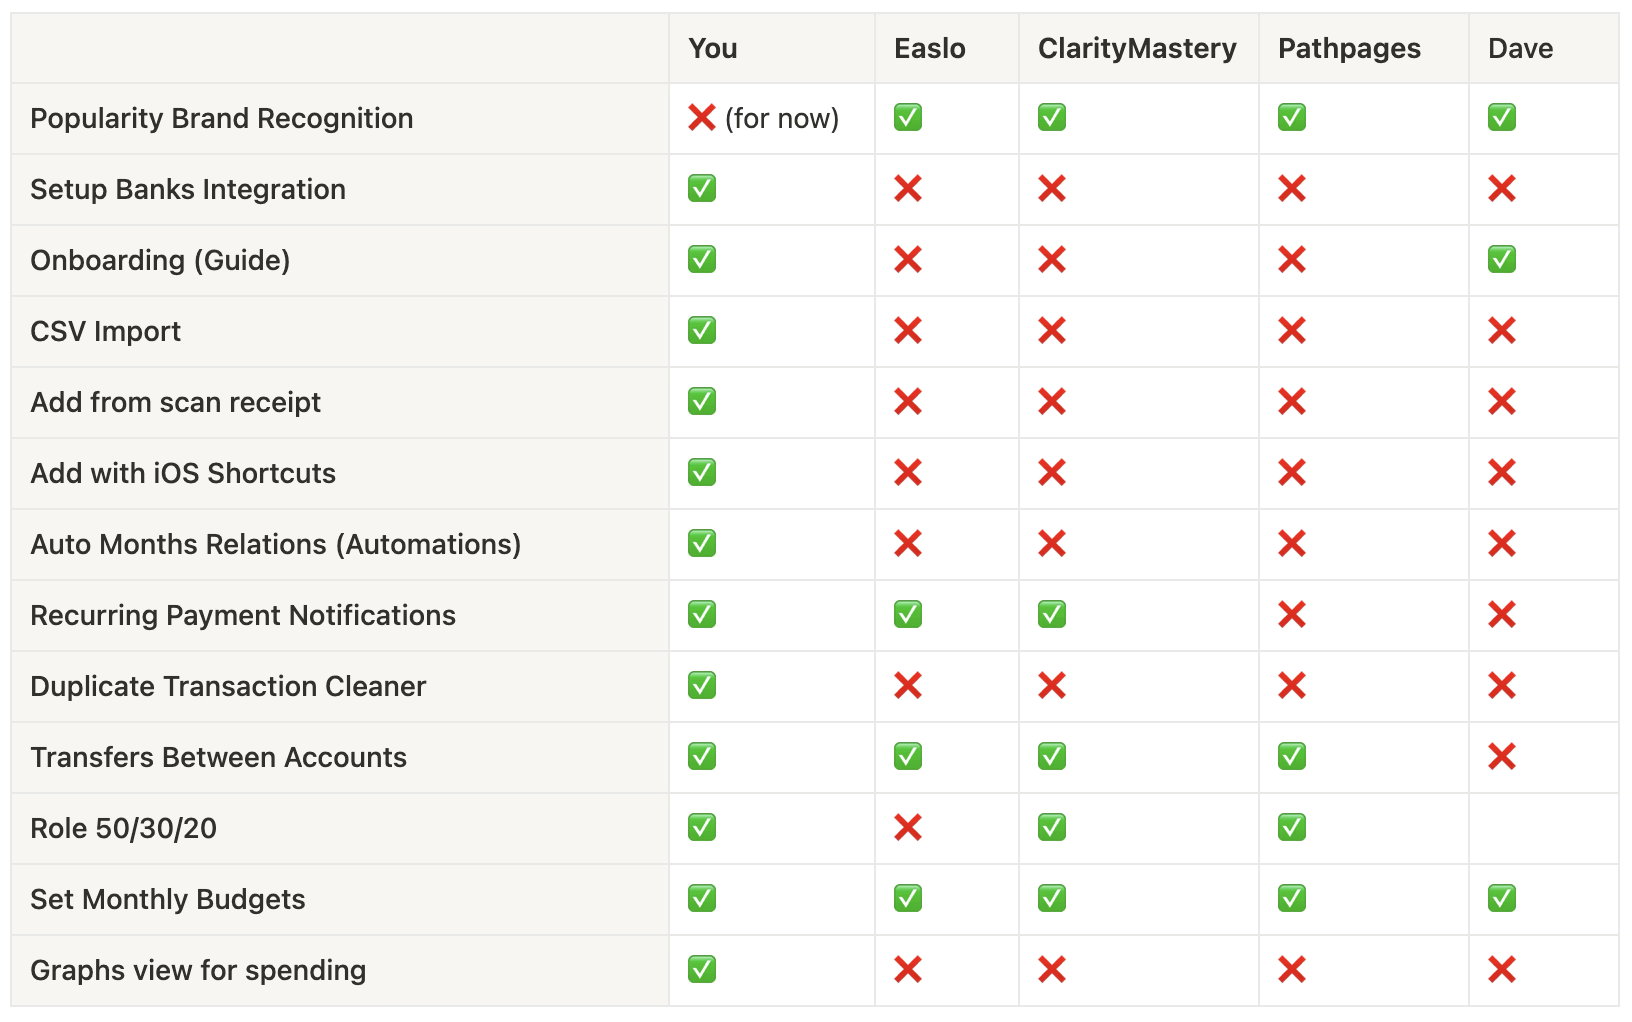Image resolution: width=1632 pixels, height=1022 pixels.
Task: Click Easlo's check for Popularity Brand Recognition
Action: pos(908,118)
